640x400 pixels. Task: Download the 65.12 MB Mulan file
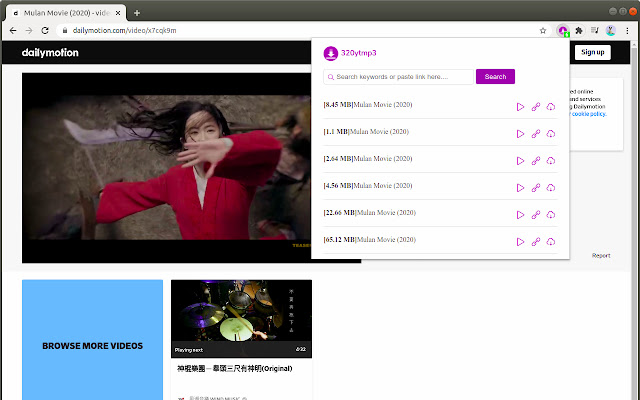[551, 241]
